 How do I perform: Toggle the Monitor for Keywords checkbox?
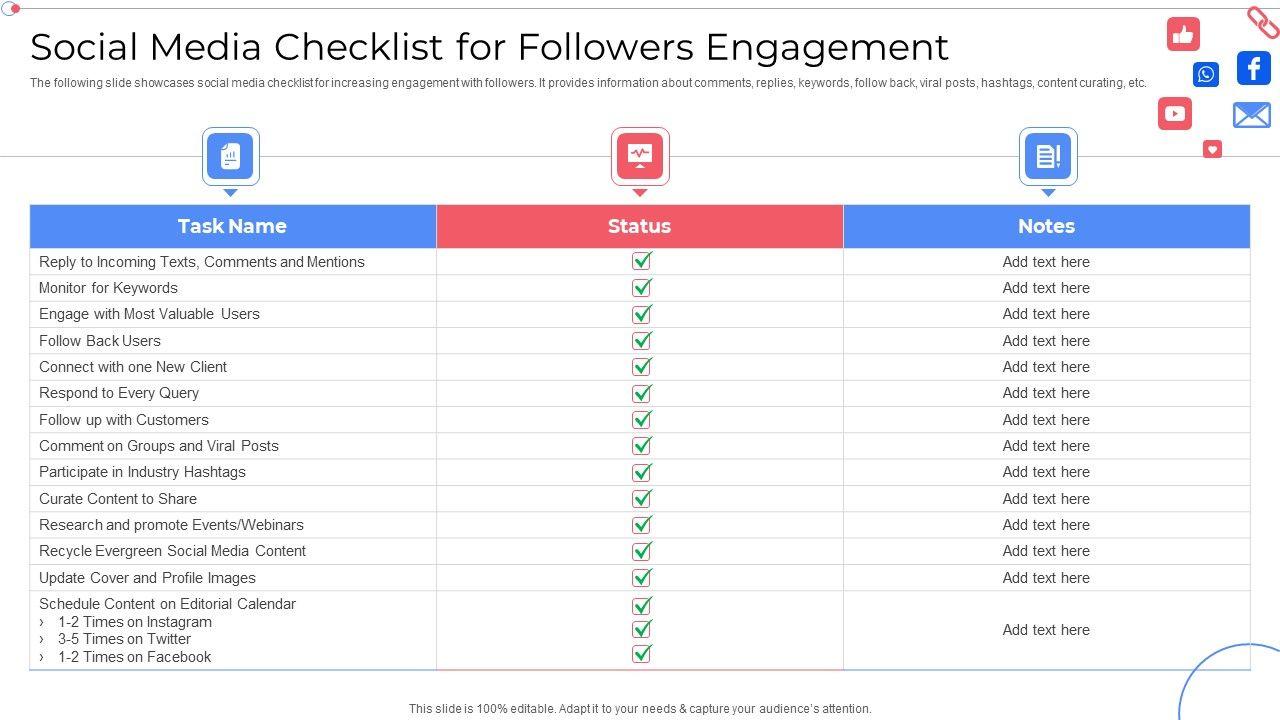tap(642, 288)
